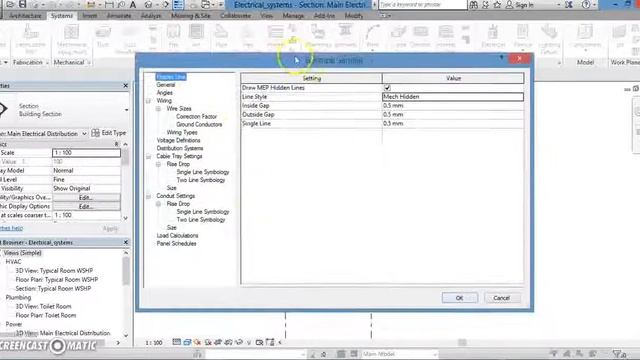The width and height of the screenshot is (640, 360).
Task: Toggle Thin Lines icon in quick access toolbar
Action: [178, 4]
